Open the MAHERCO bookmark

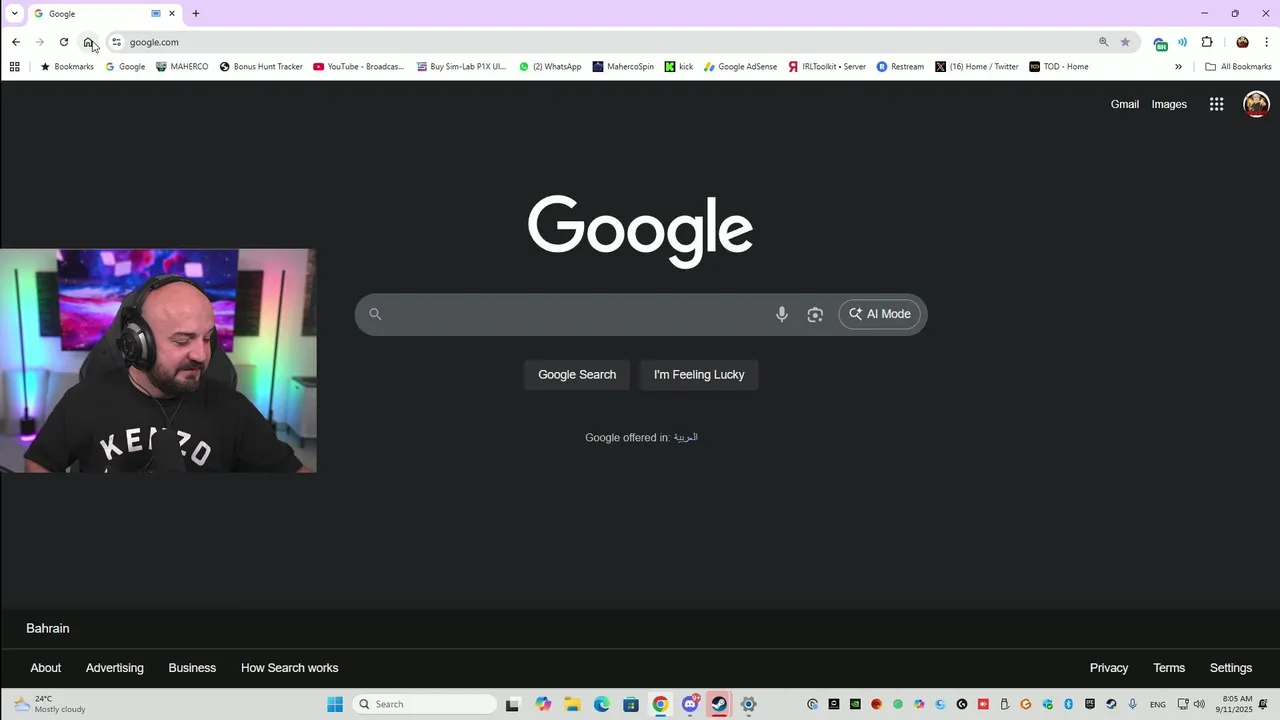[x=182, y=67]
